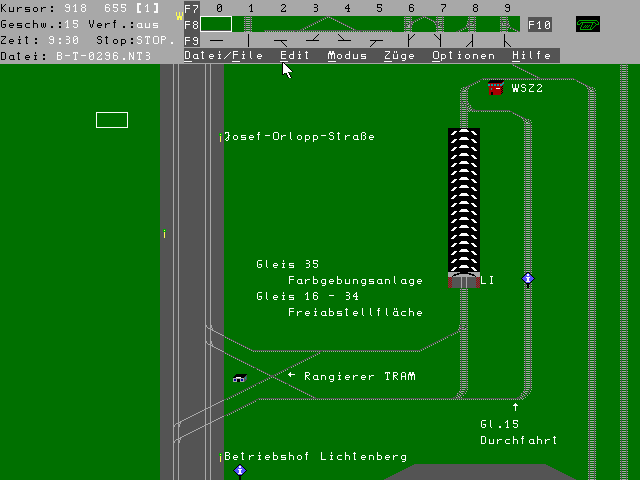Click the white rectangle cursor on the map

tap(112, 120)
